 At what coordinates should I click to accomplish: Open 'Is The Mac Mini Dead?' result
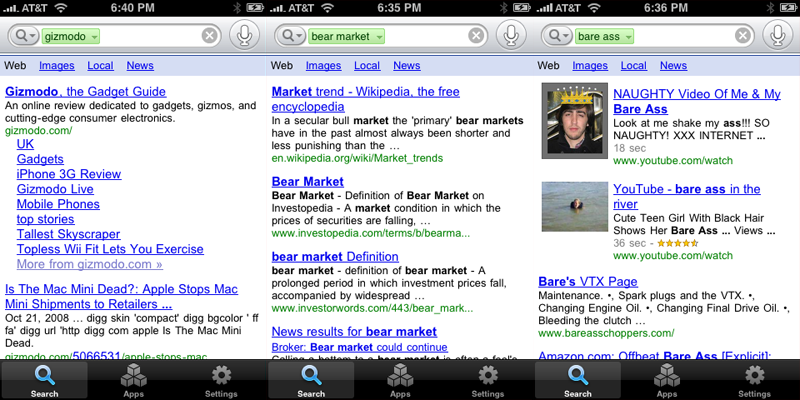coord(121,297)
